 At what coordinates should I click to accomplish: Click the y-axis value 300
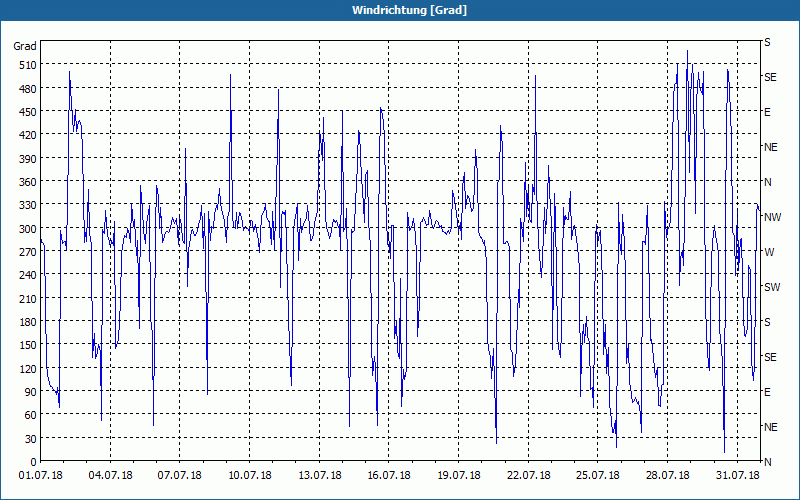[28, 229]
